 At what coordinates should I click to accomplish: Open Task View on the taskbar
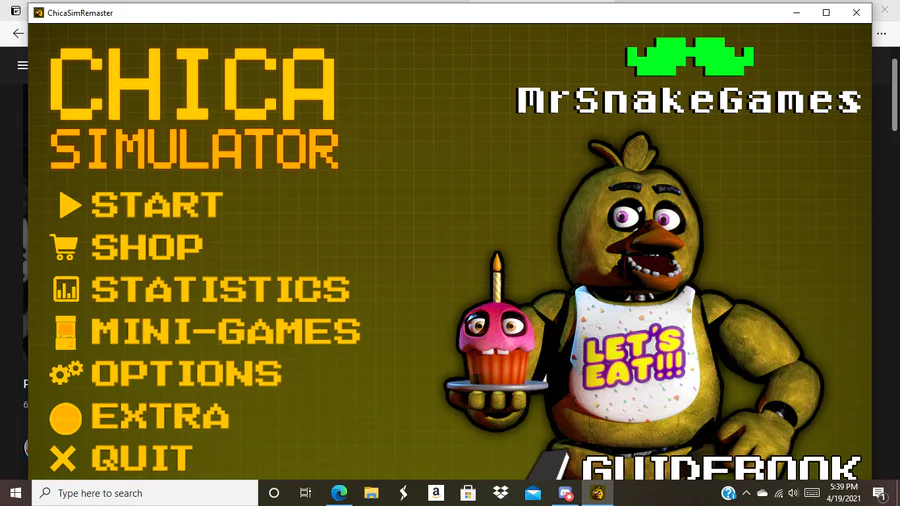(305, 493)
